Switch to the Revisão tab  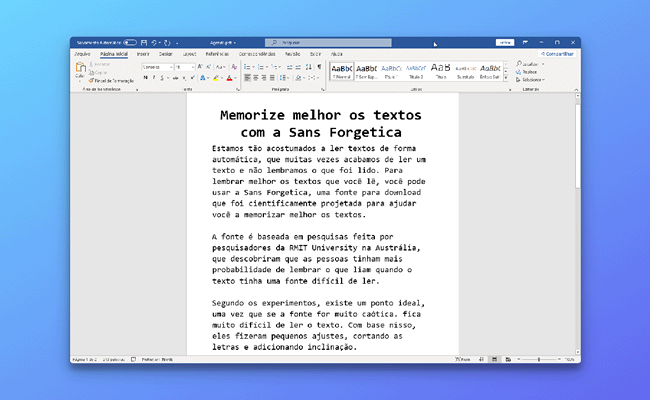point(292,54)
